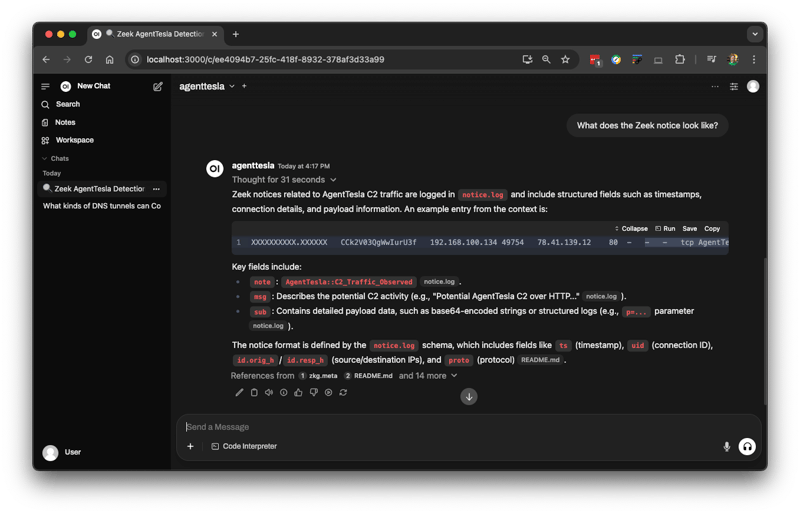Copy the response using clipboard icon
Screen dimensions: 800x514
(x=254, y=392)
